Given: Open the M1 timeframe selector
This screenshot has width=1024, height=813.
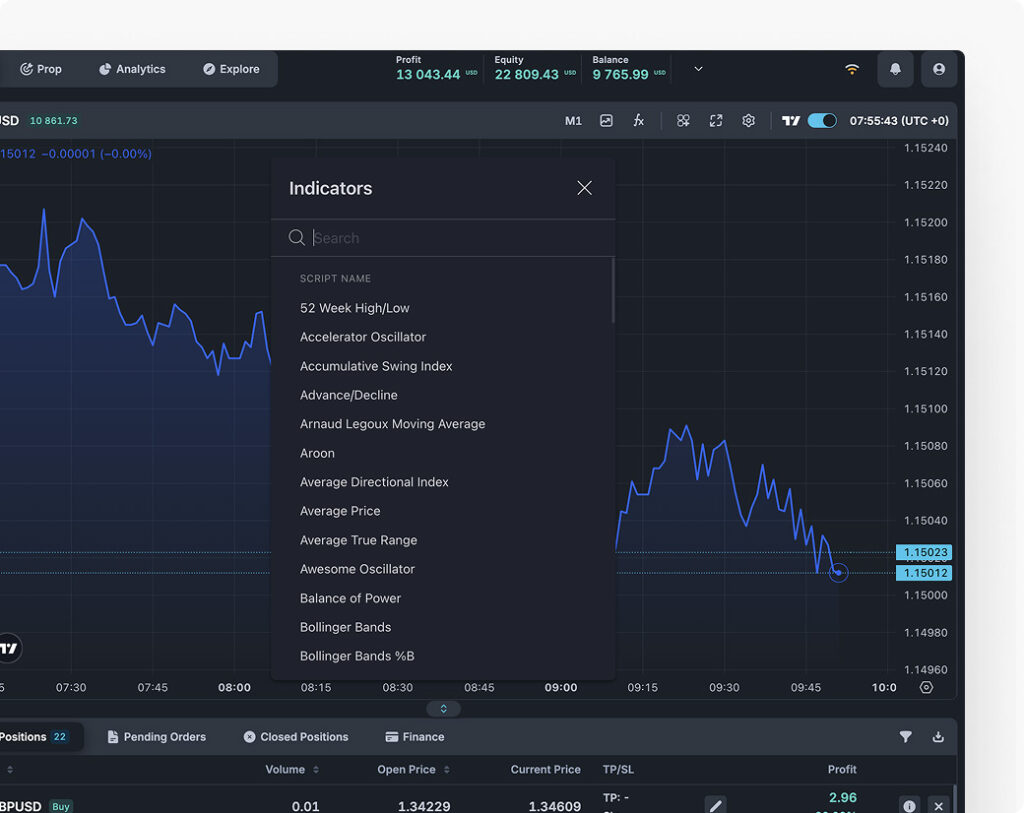Looking at the screenshot, I should [x=573, y=120].
